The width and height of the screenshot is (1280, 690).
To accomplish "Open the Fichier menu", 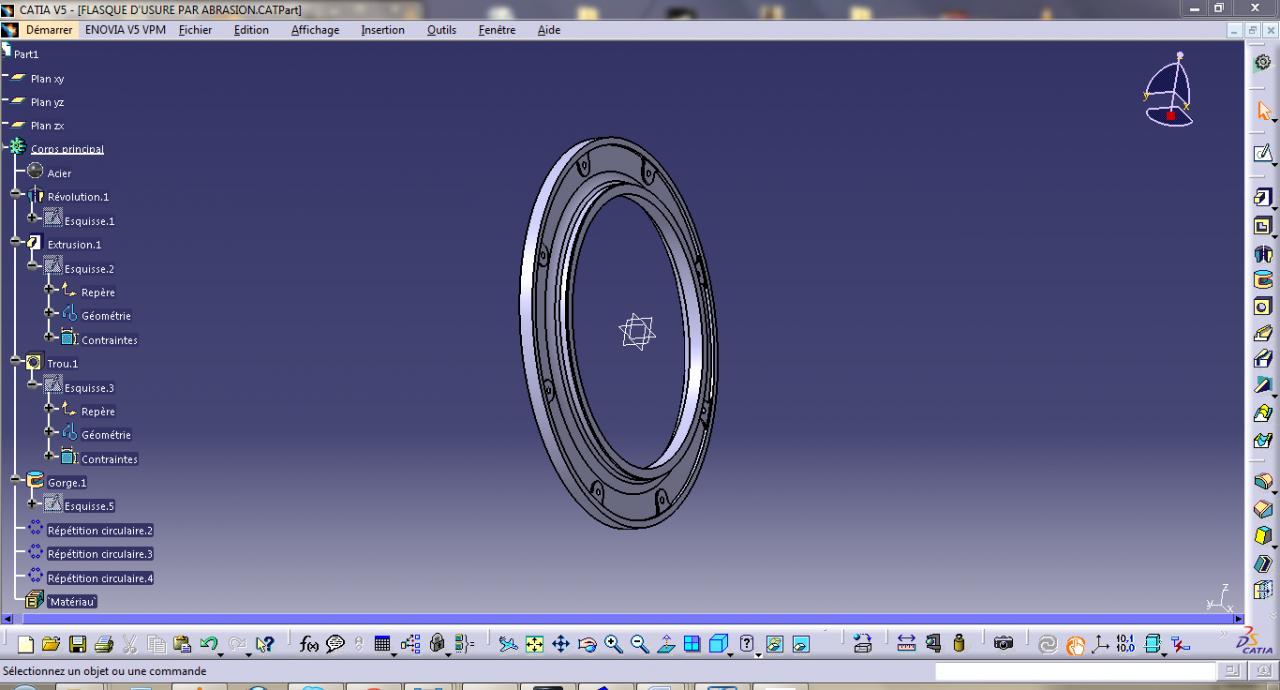I will 195,30.
